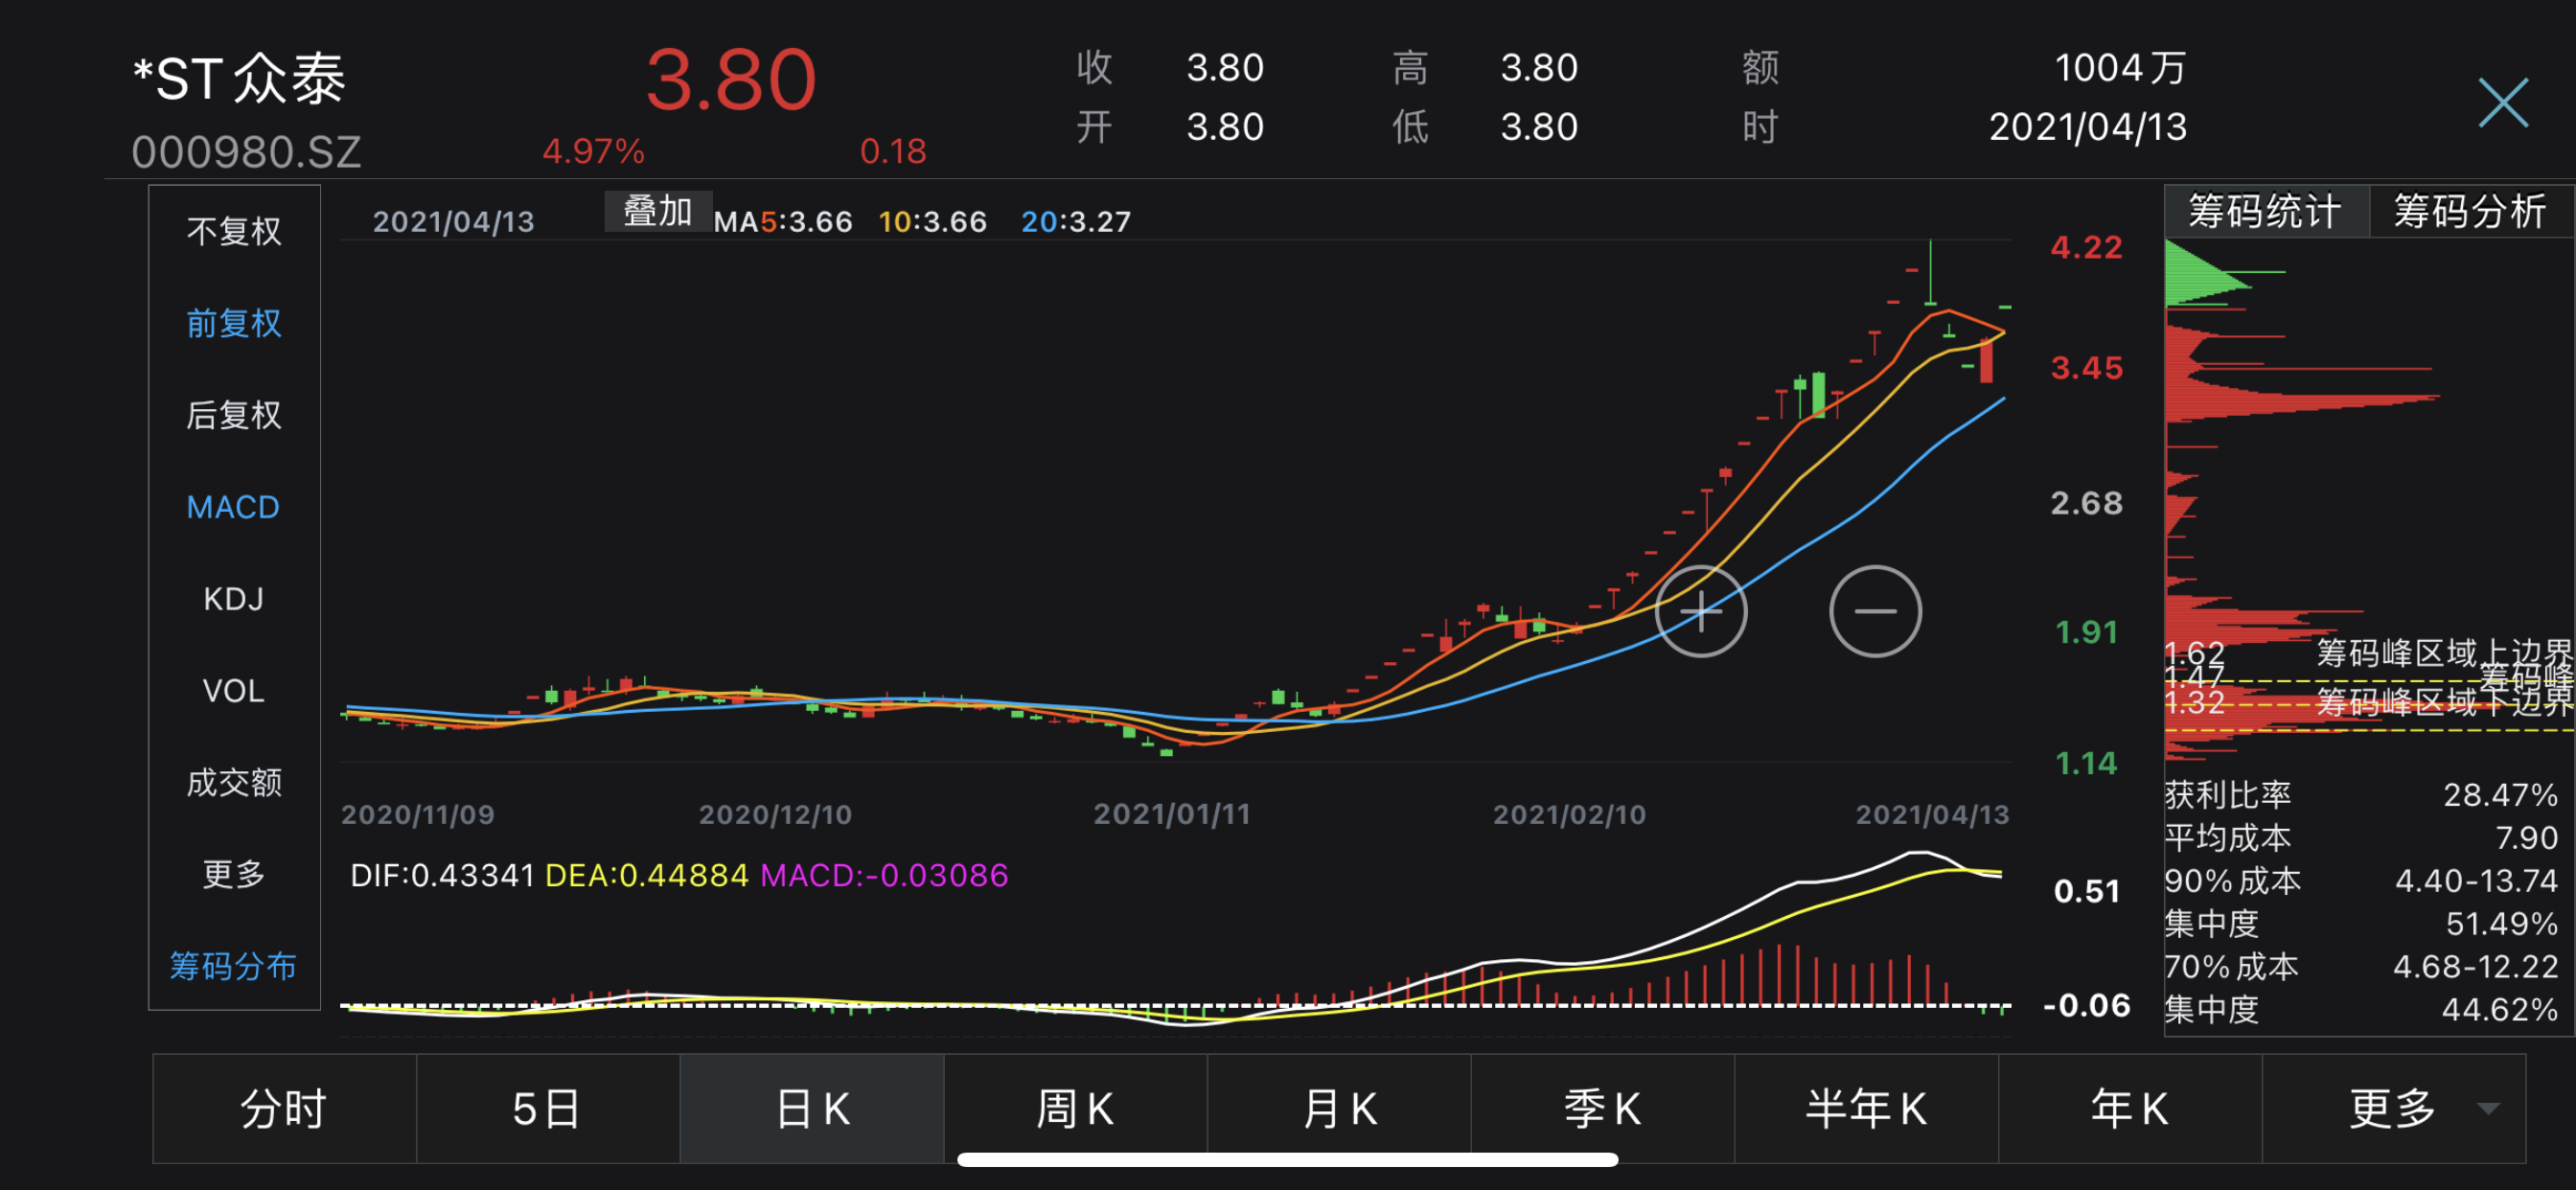Switch indicator to VOL
The width and height of the screenshot is (2576, 1190).
(234, 691)
